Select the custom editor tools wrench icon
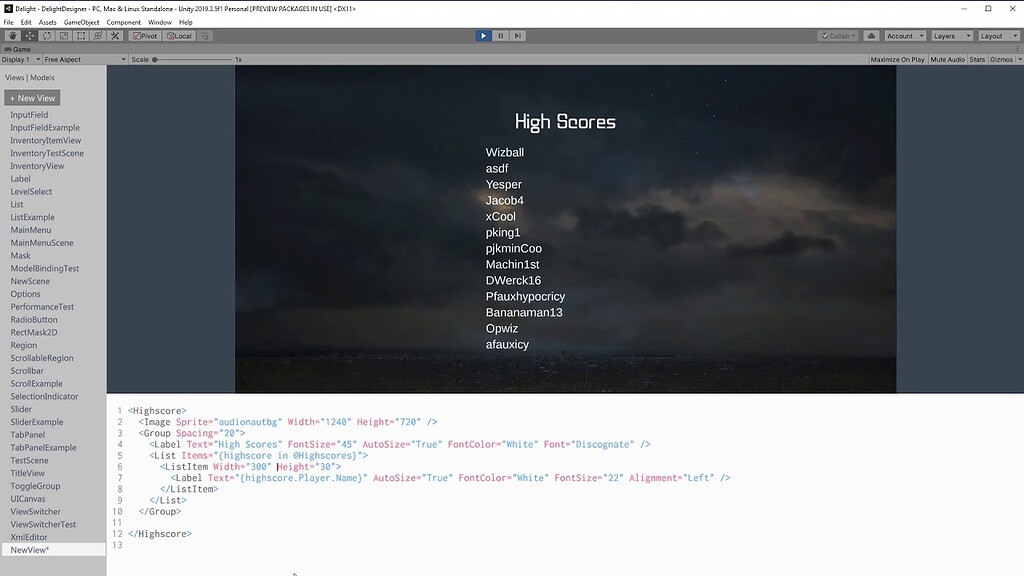 point(115,35)
